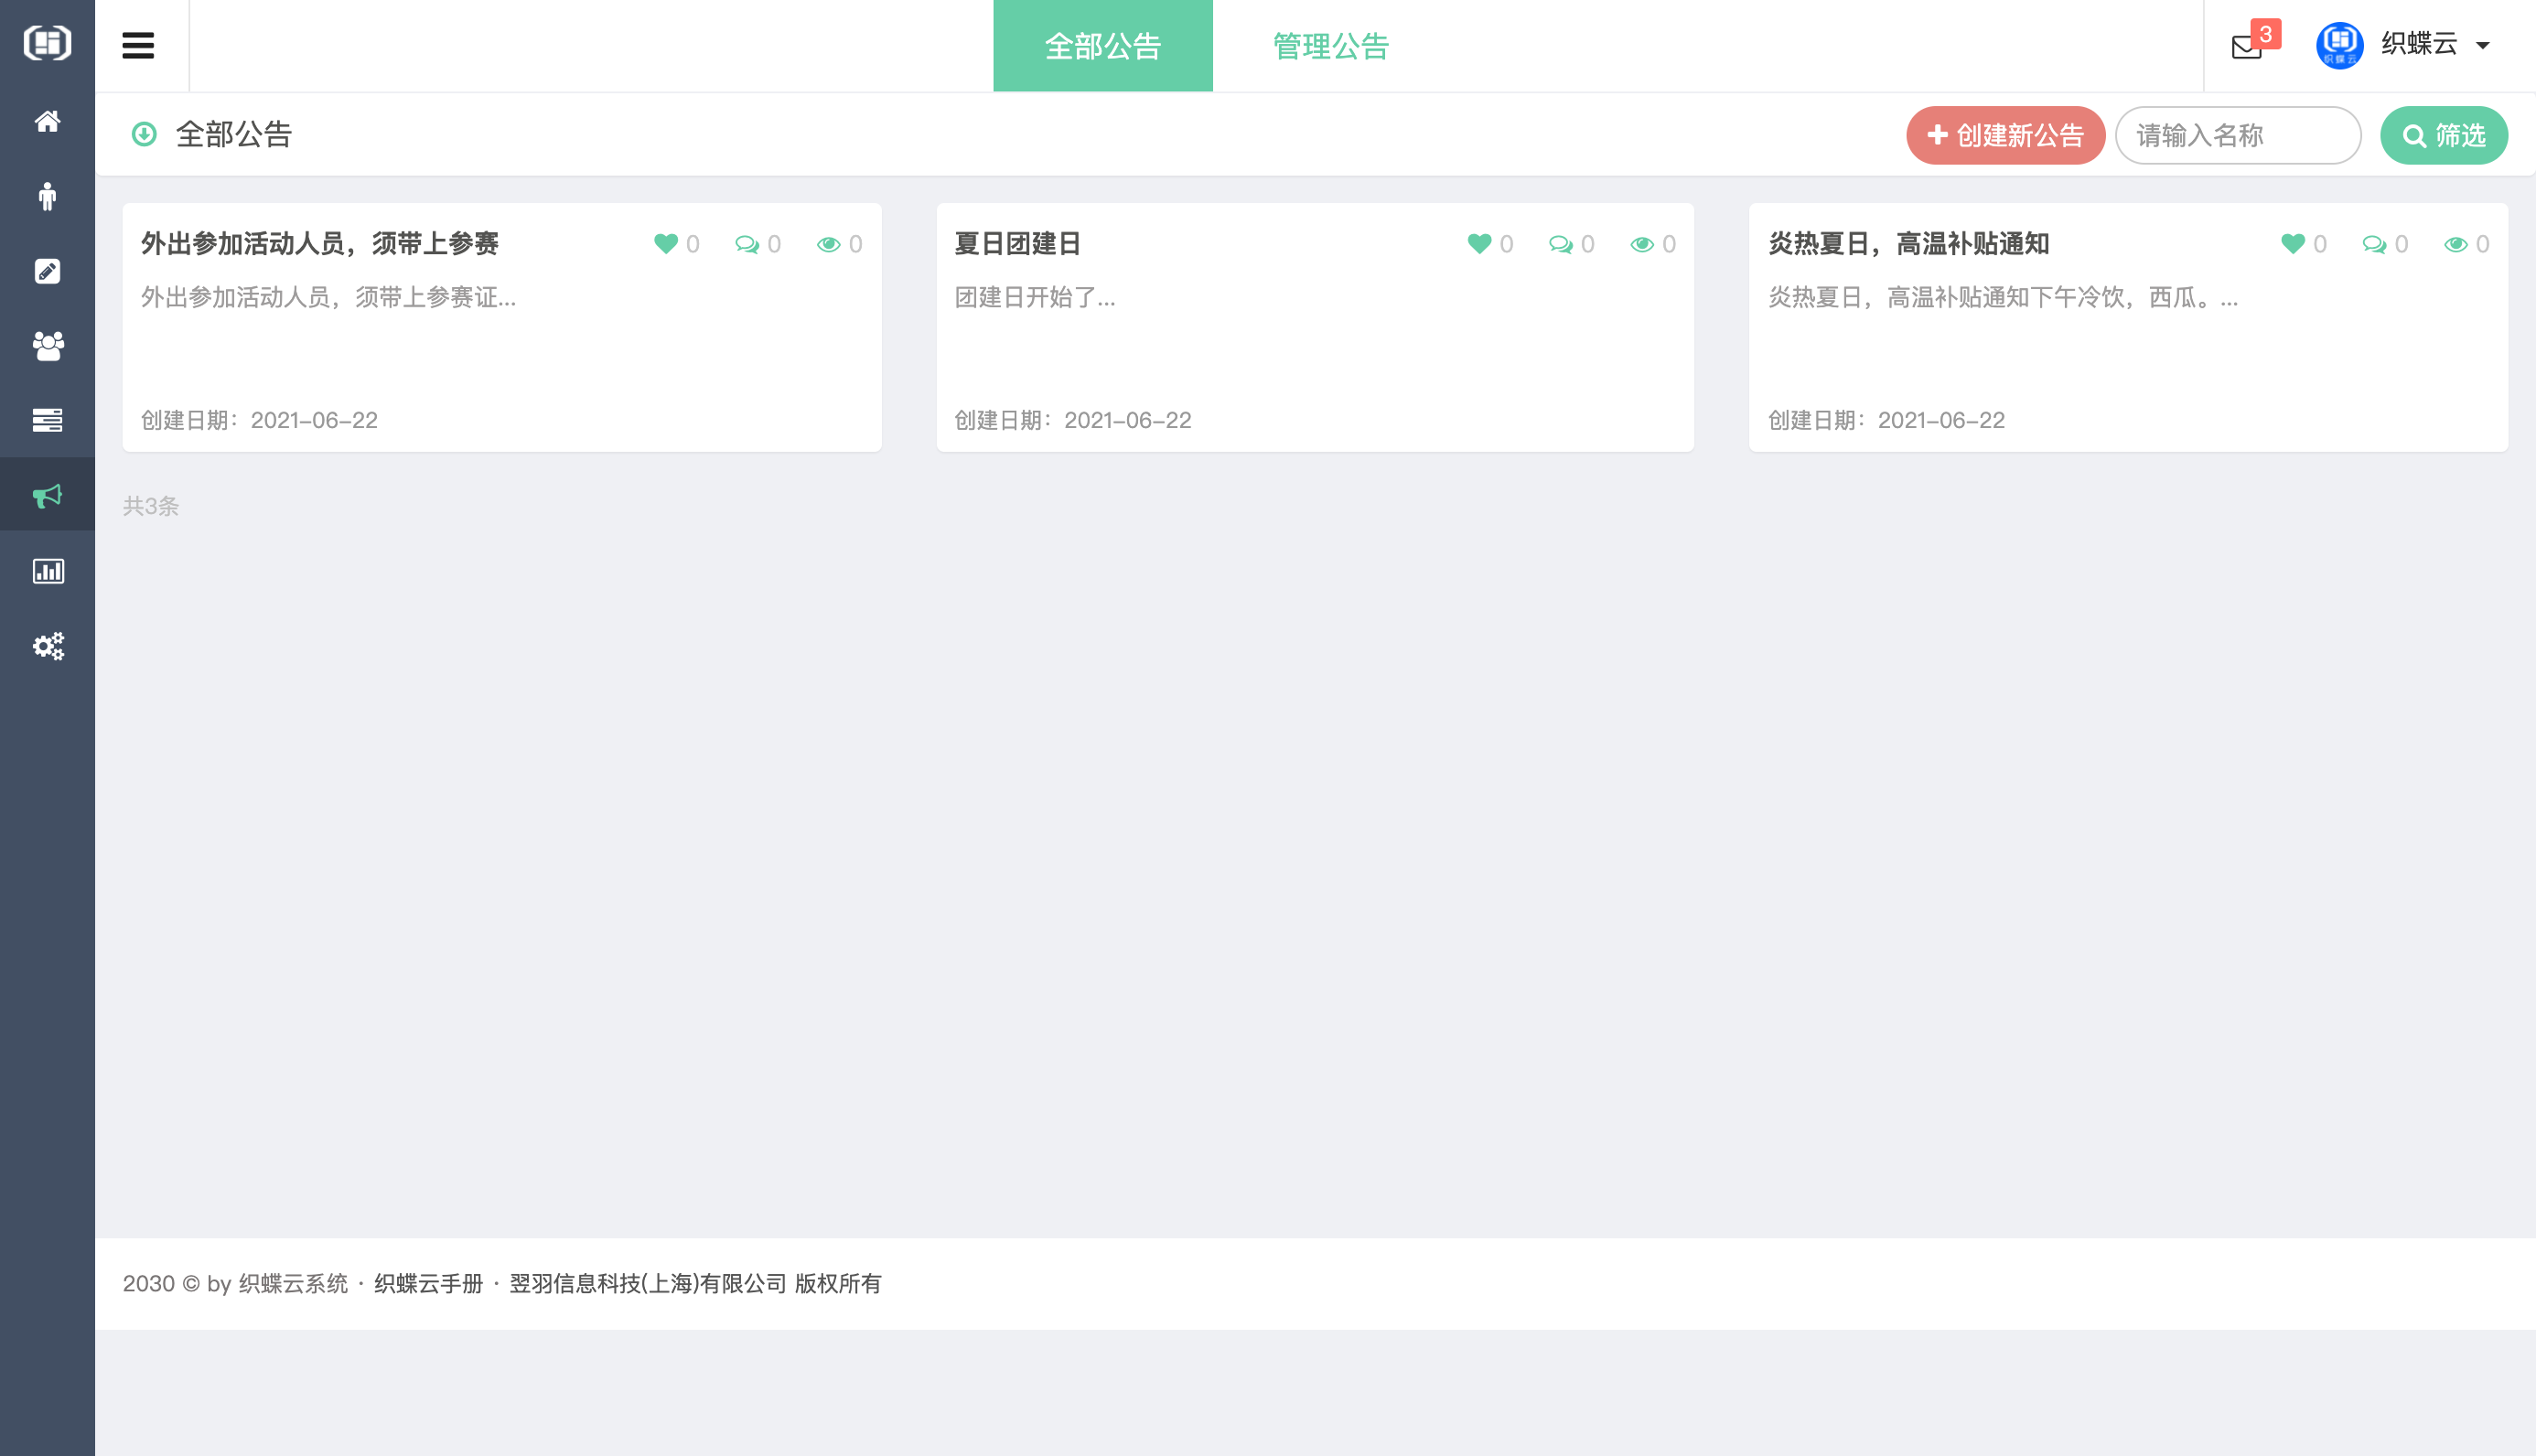
Task: Open the statistics bar-chart sidebar icon
Action: point(47,571)
